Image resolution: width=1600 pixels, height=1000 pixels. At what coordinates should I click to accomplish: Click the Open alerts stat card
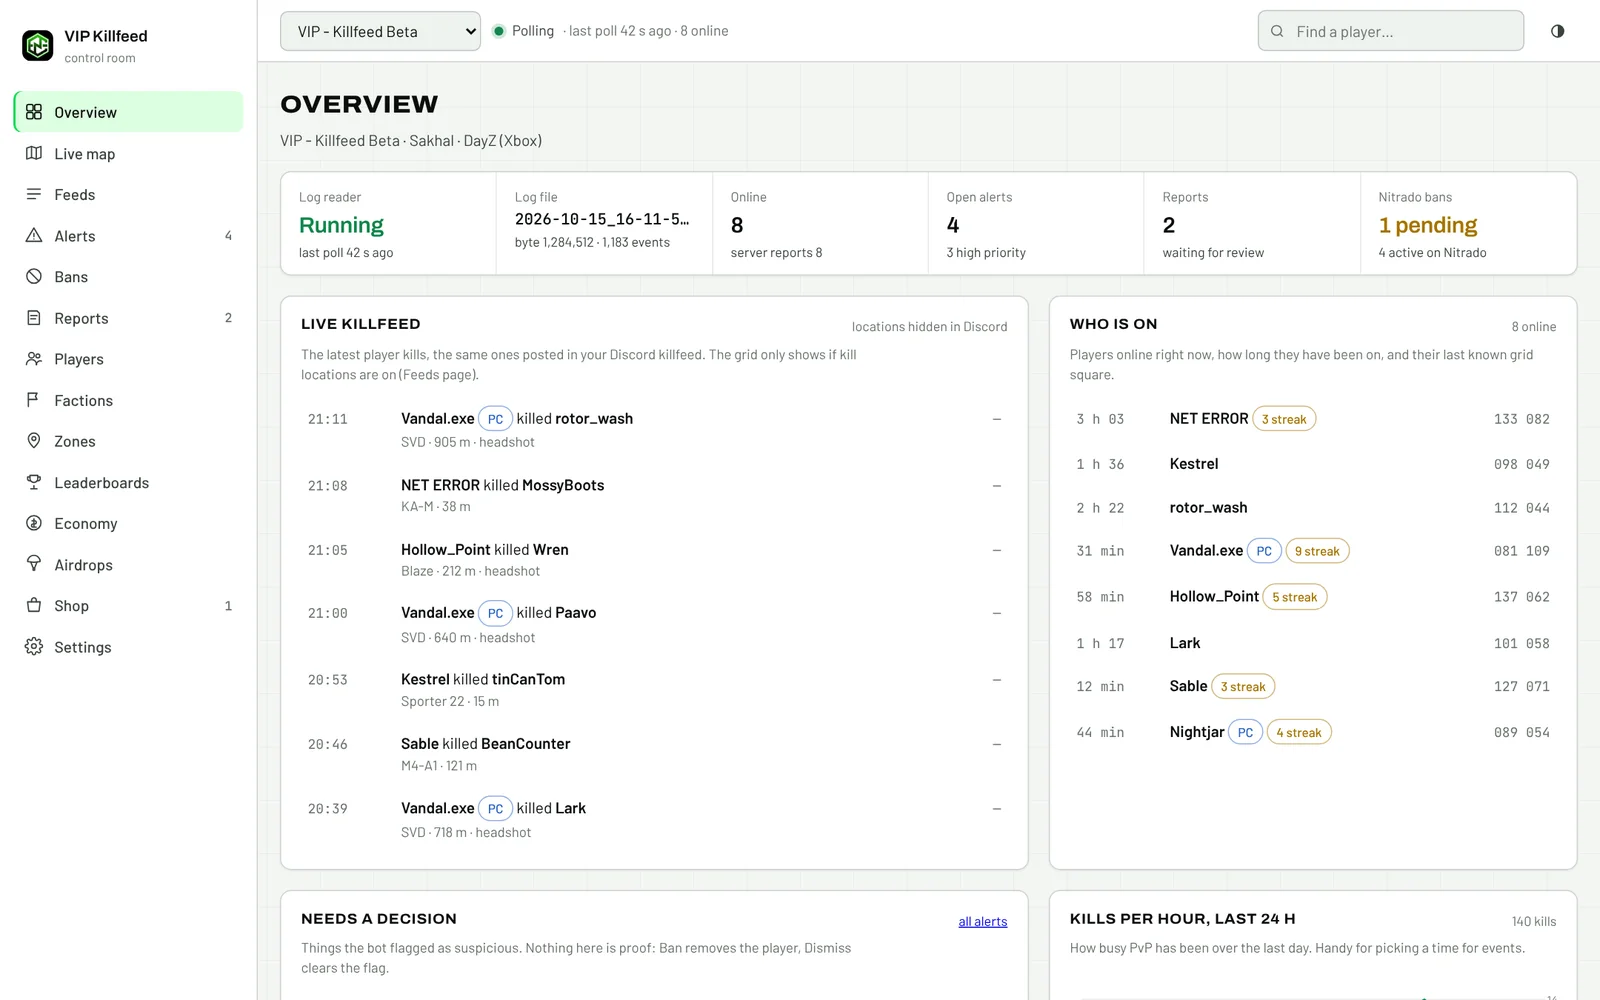pyautogui.click(x=1035, y=224)
